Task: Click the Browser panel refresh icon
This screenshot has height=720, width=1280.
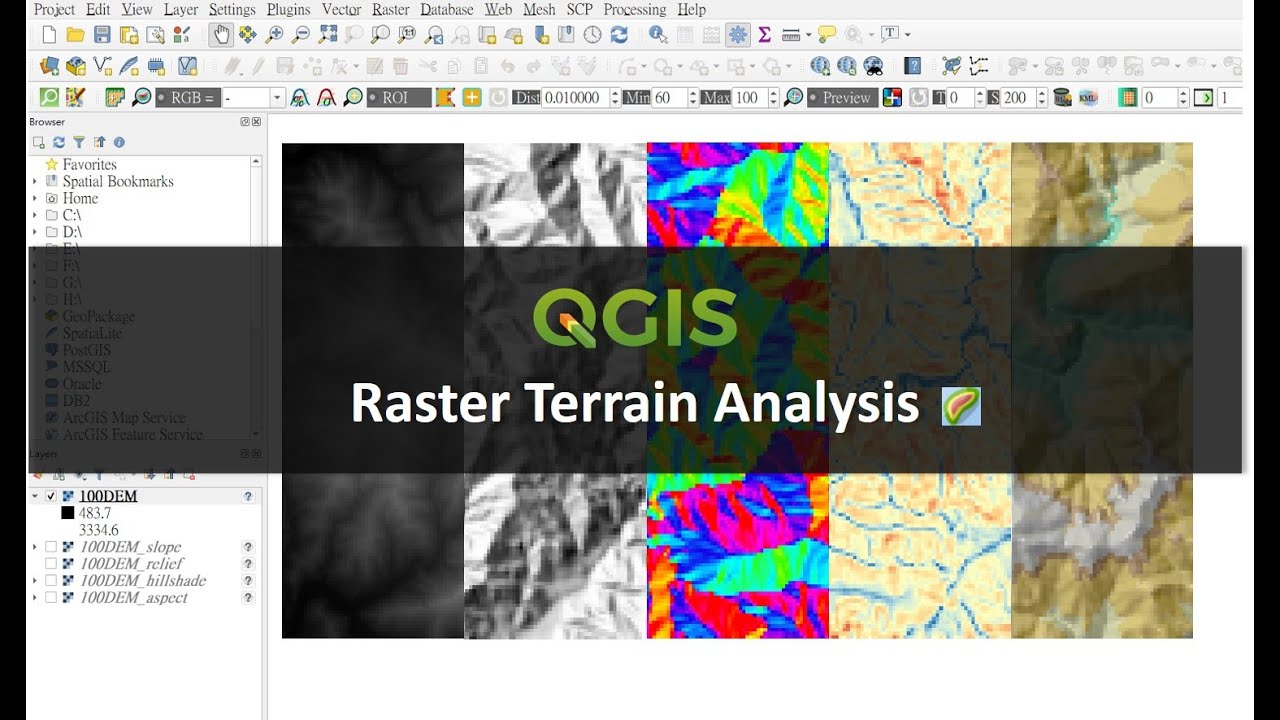Action: pos(59,143)
